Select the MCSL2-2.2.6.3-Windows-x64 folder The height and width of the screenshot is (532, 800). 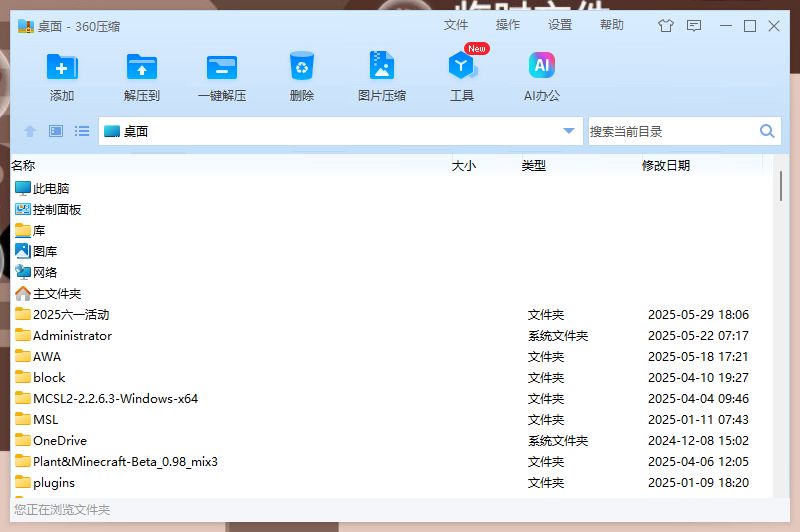[115, 398]
